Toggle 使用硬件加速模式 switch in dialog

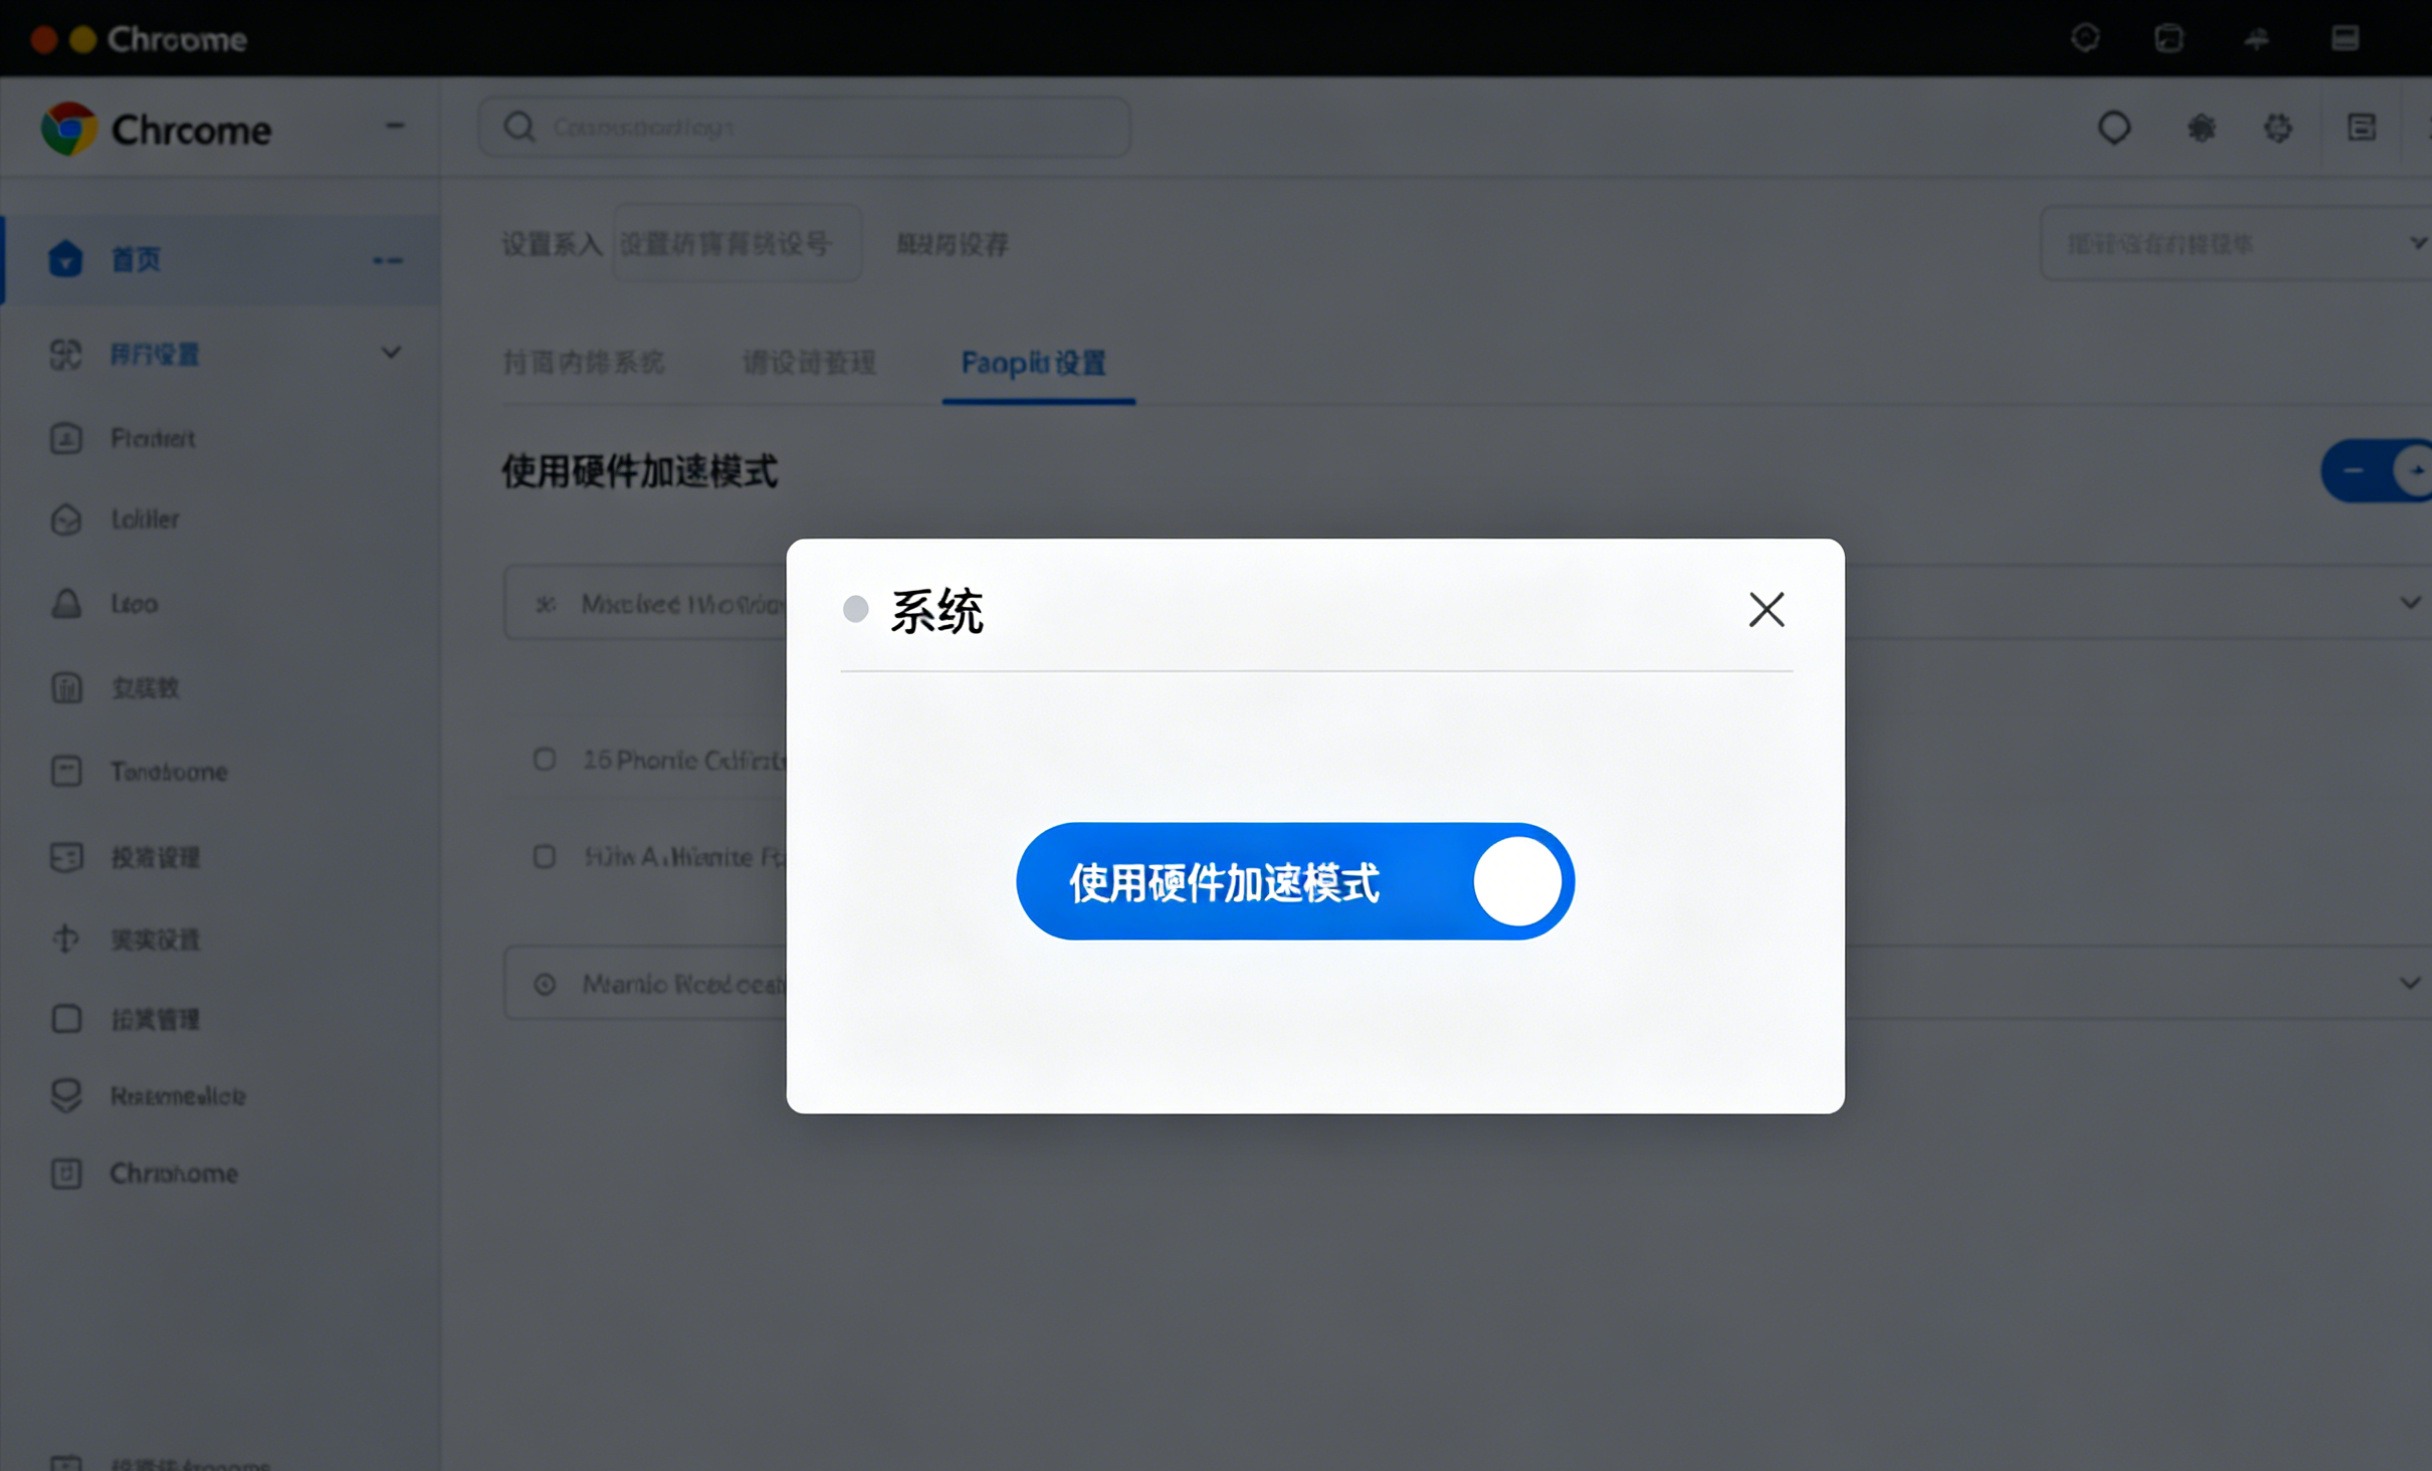point(1295,881)
